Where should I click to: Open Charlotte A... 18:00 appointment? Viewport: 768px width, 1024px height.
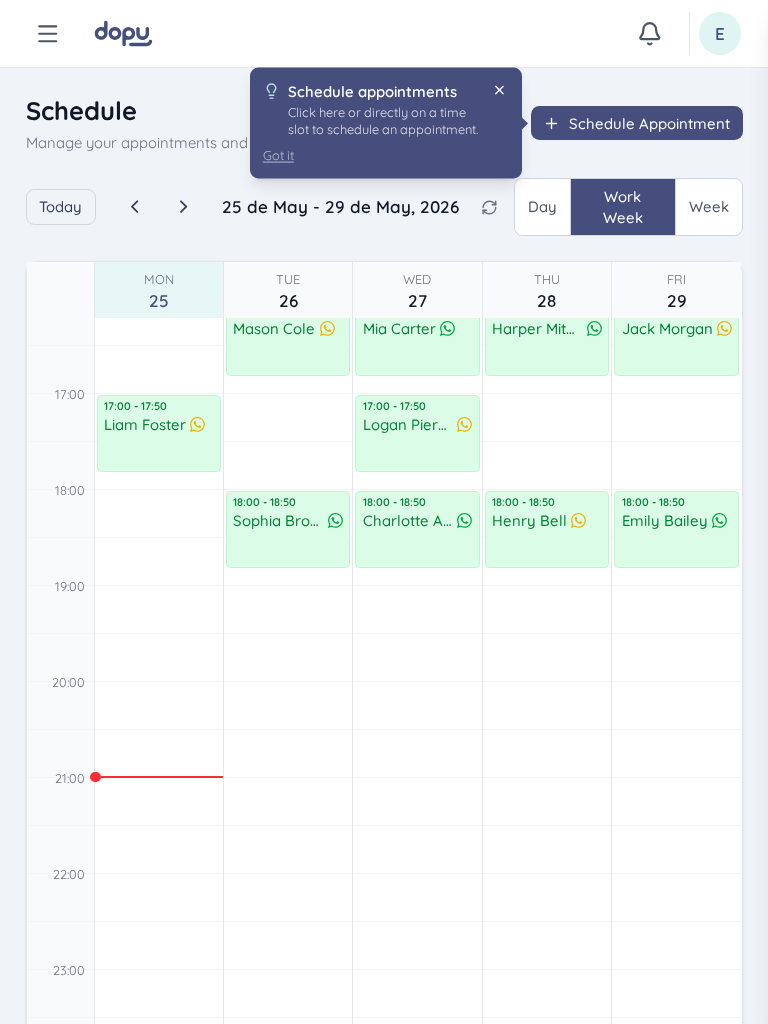click(x=417, y=529)
